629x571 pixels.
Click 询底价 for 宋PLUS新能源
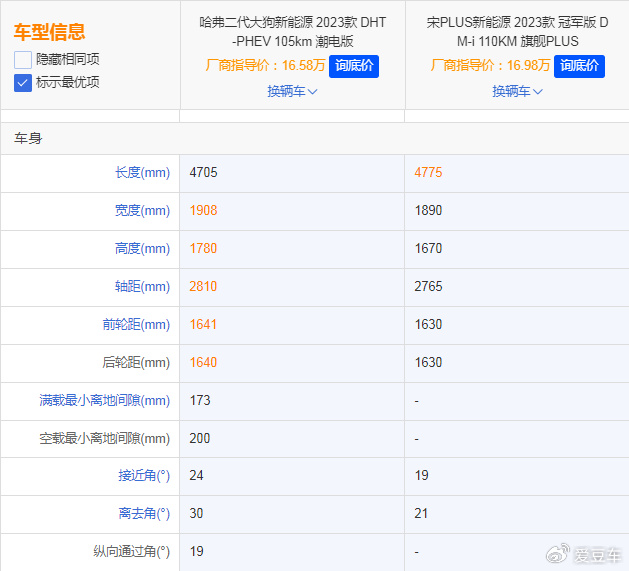[579, 66]
